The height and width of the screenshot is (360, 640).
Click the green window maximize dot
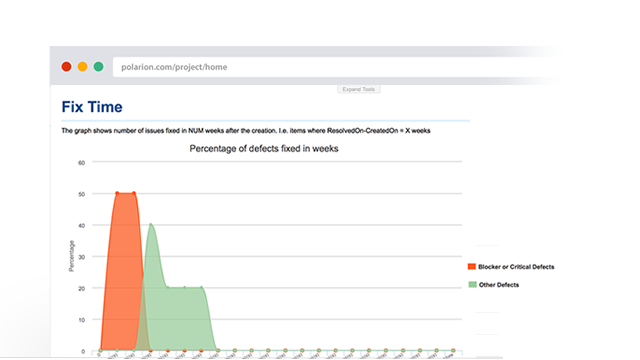tap(98, 67)
